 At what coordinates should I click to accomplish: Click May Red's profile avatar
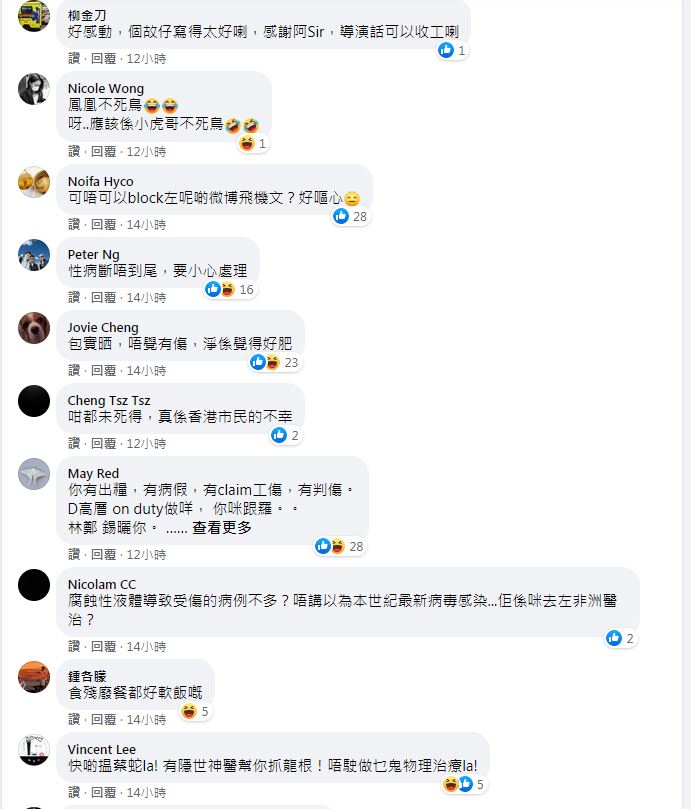34,474
